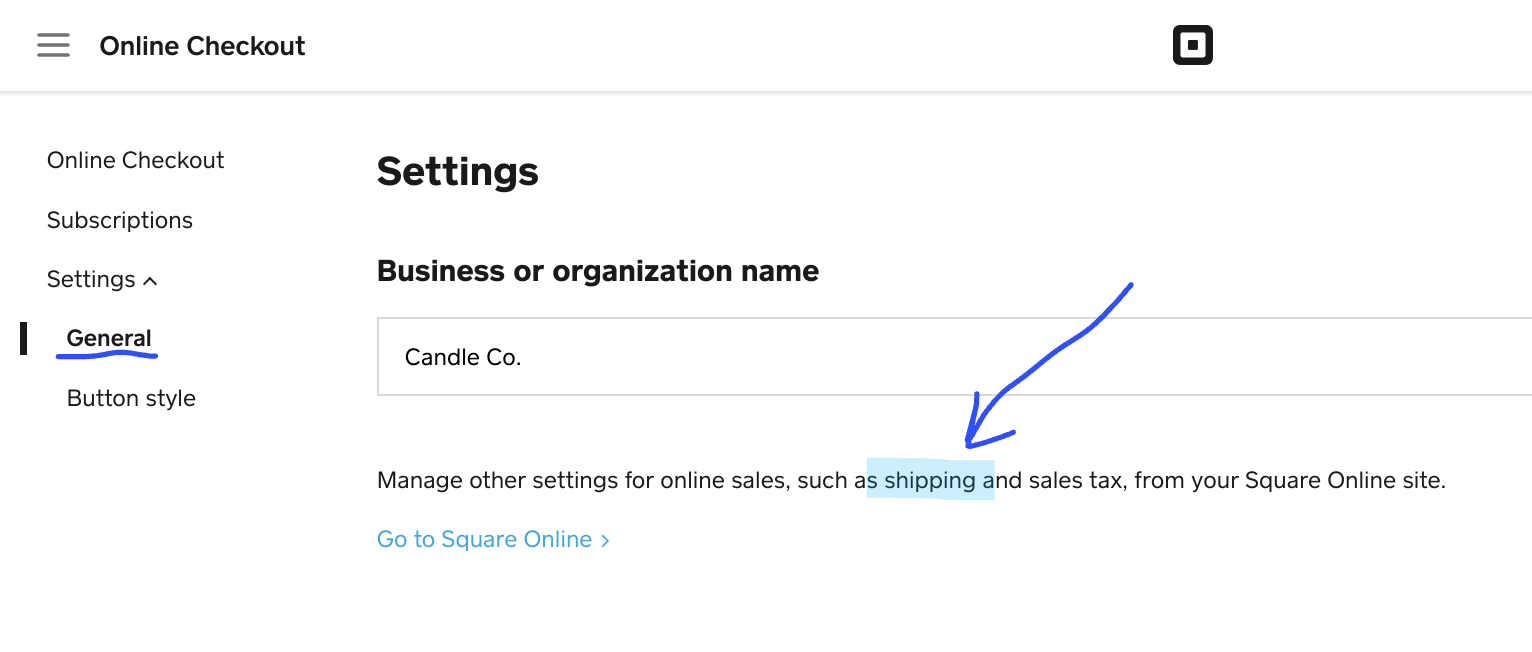The width and height of the screenshot is (1532, 652).
Task: Click the Online Checkout header title
Action: (x=202, y=46)
